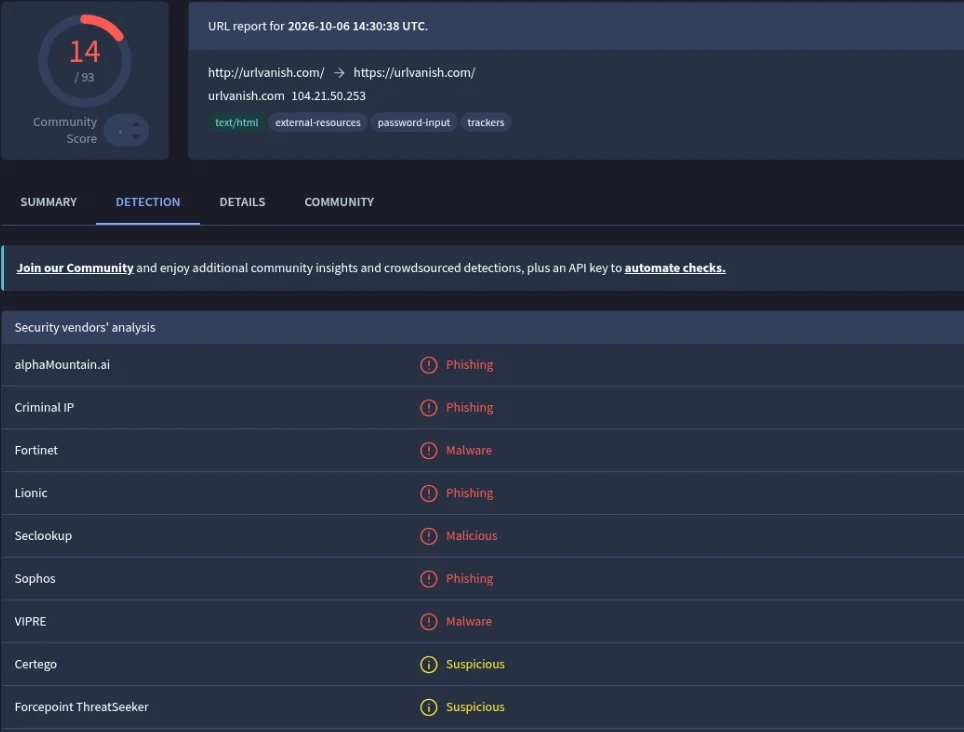Select the Criminal IP vendor name

coord(44,407)
